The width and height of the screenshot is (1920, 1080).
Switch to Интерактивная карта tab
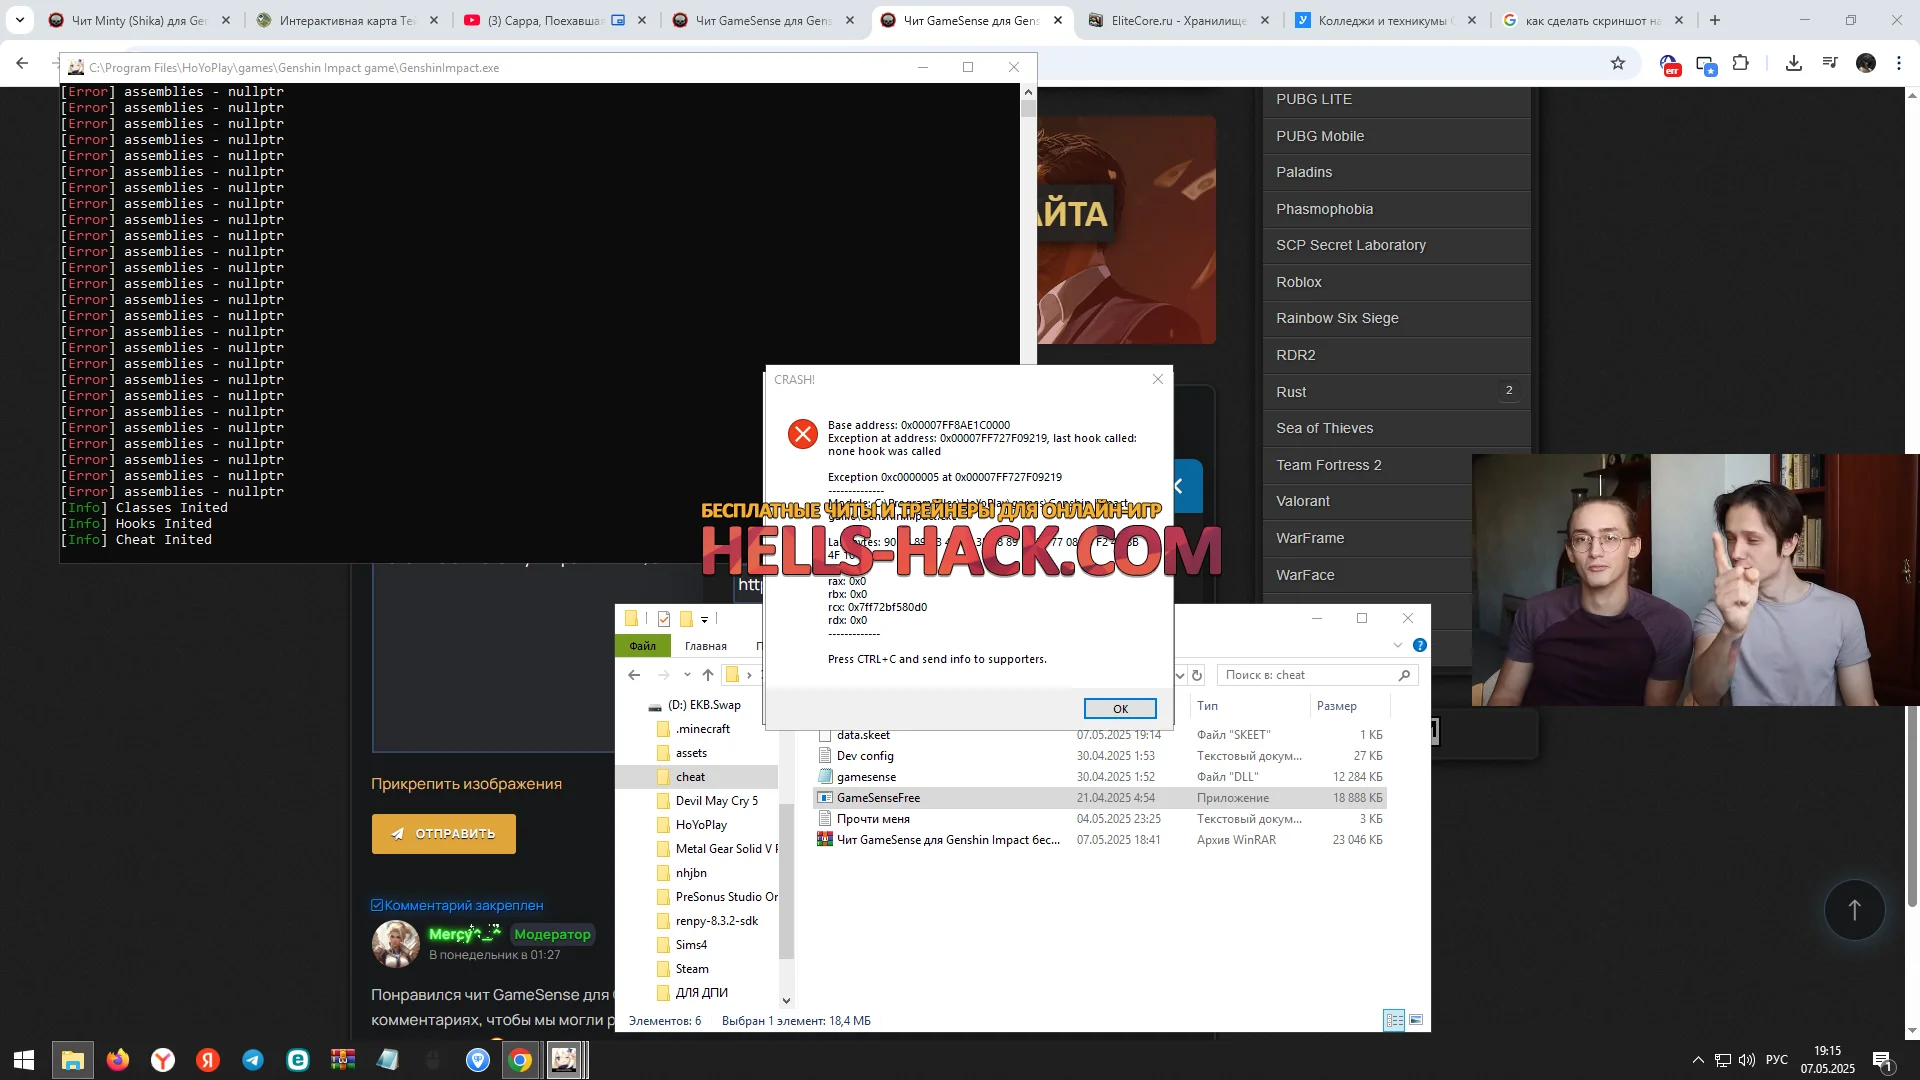(348, 20)
